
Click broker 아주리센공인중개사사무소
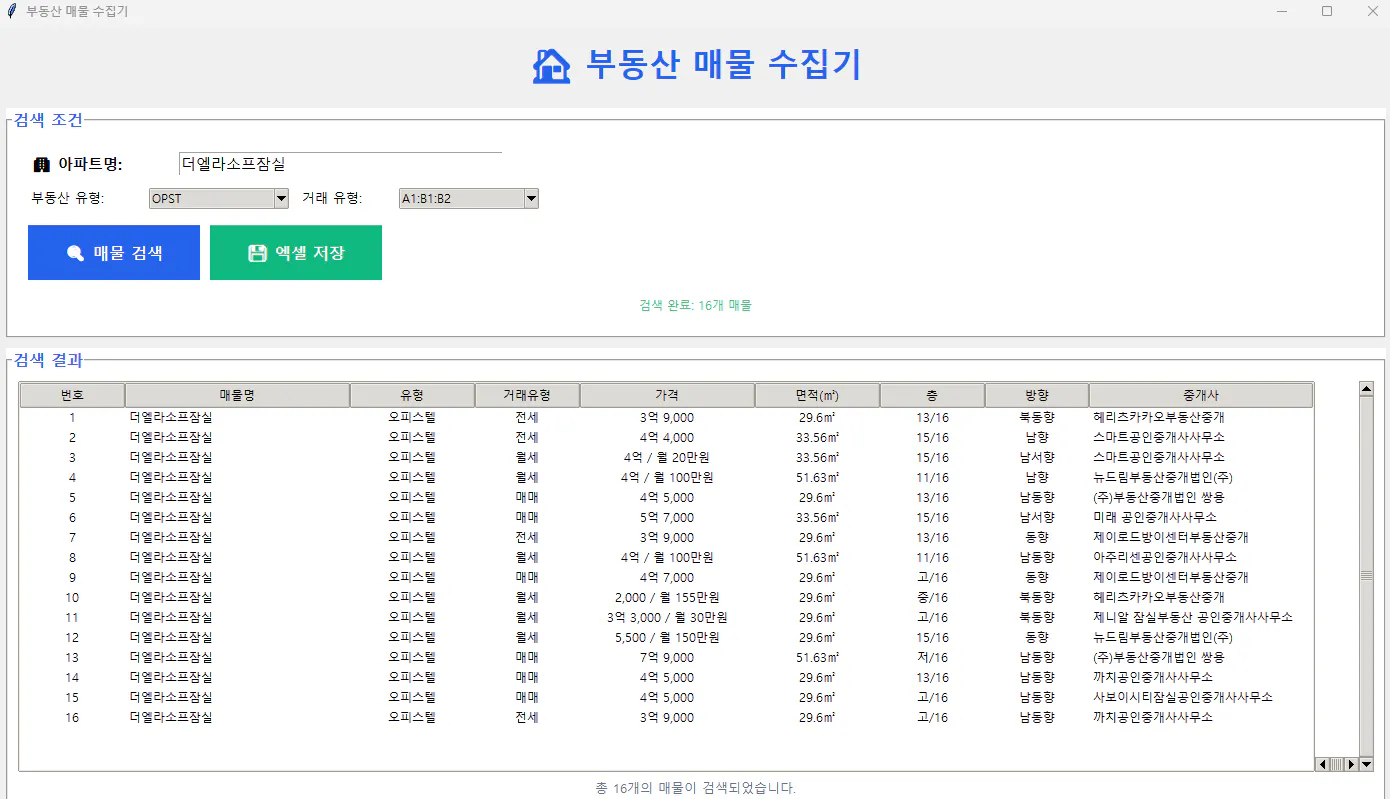click(x=1165, y=557)
